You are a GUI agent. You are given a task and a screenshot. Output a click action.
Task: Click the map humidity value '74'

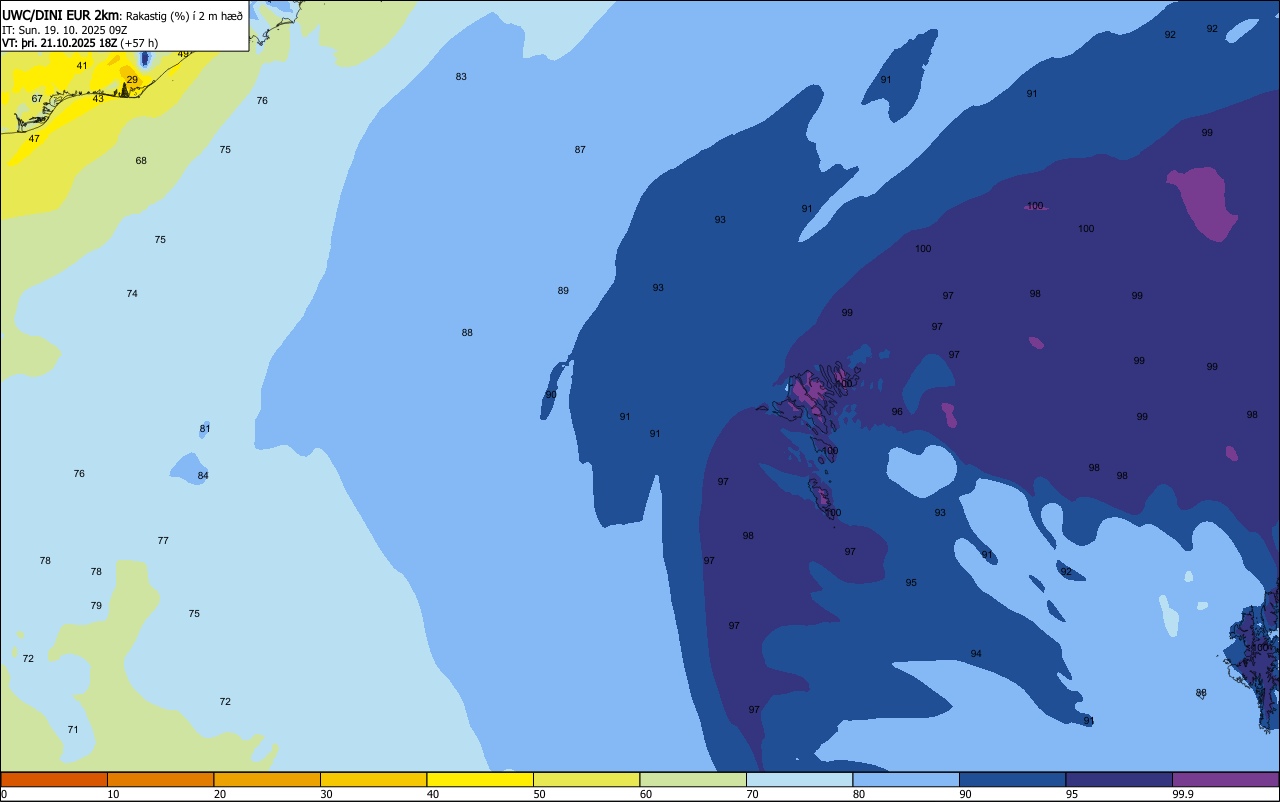click(x=132, y=294)
